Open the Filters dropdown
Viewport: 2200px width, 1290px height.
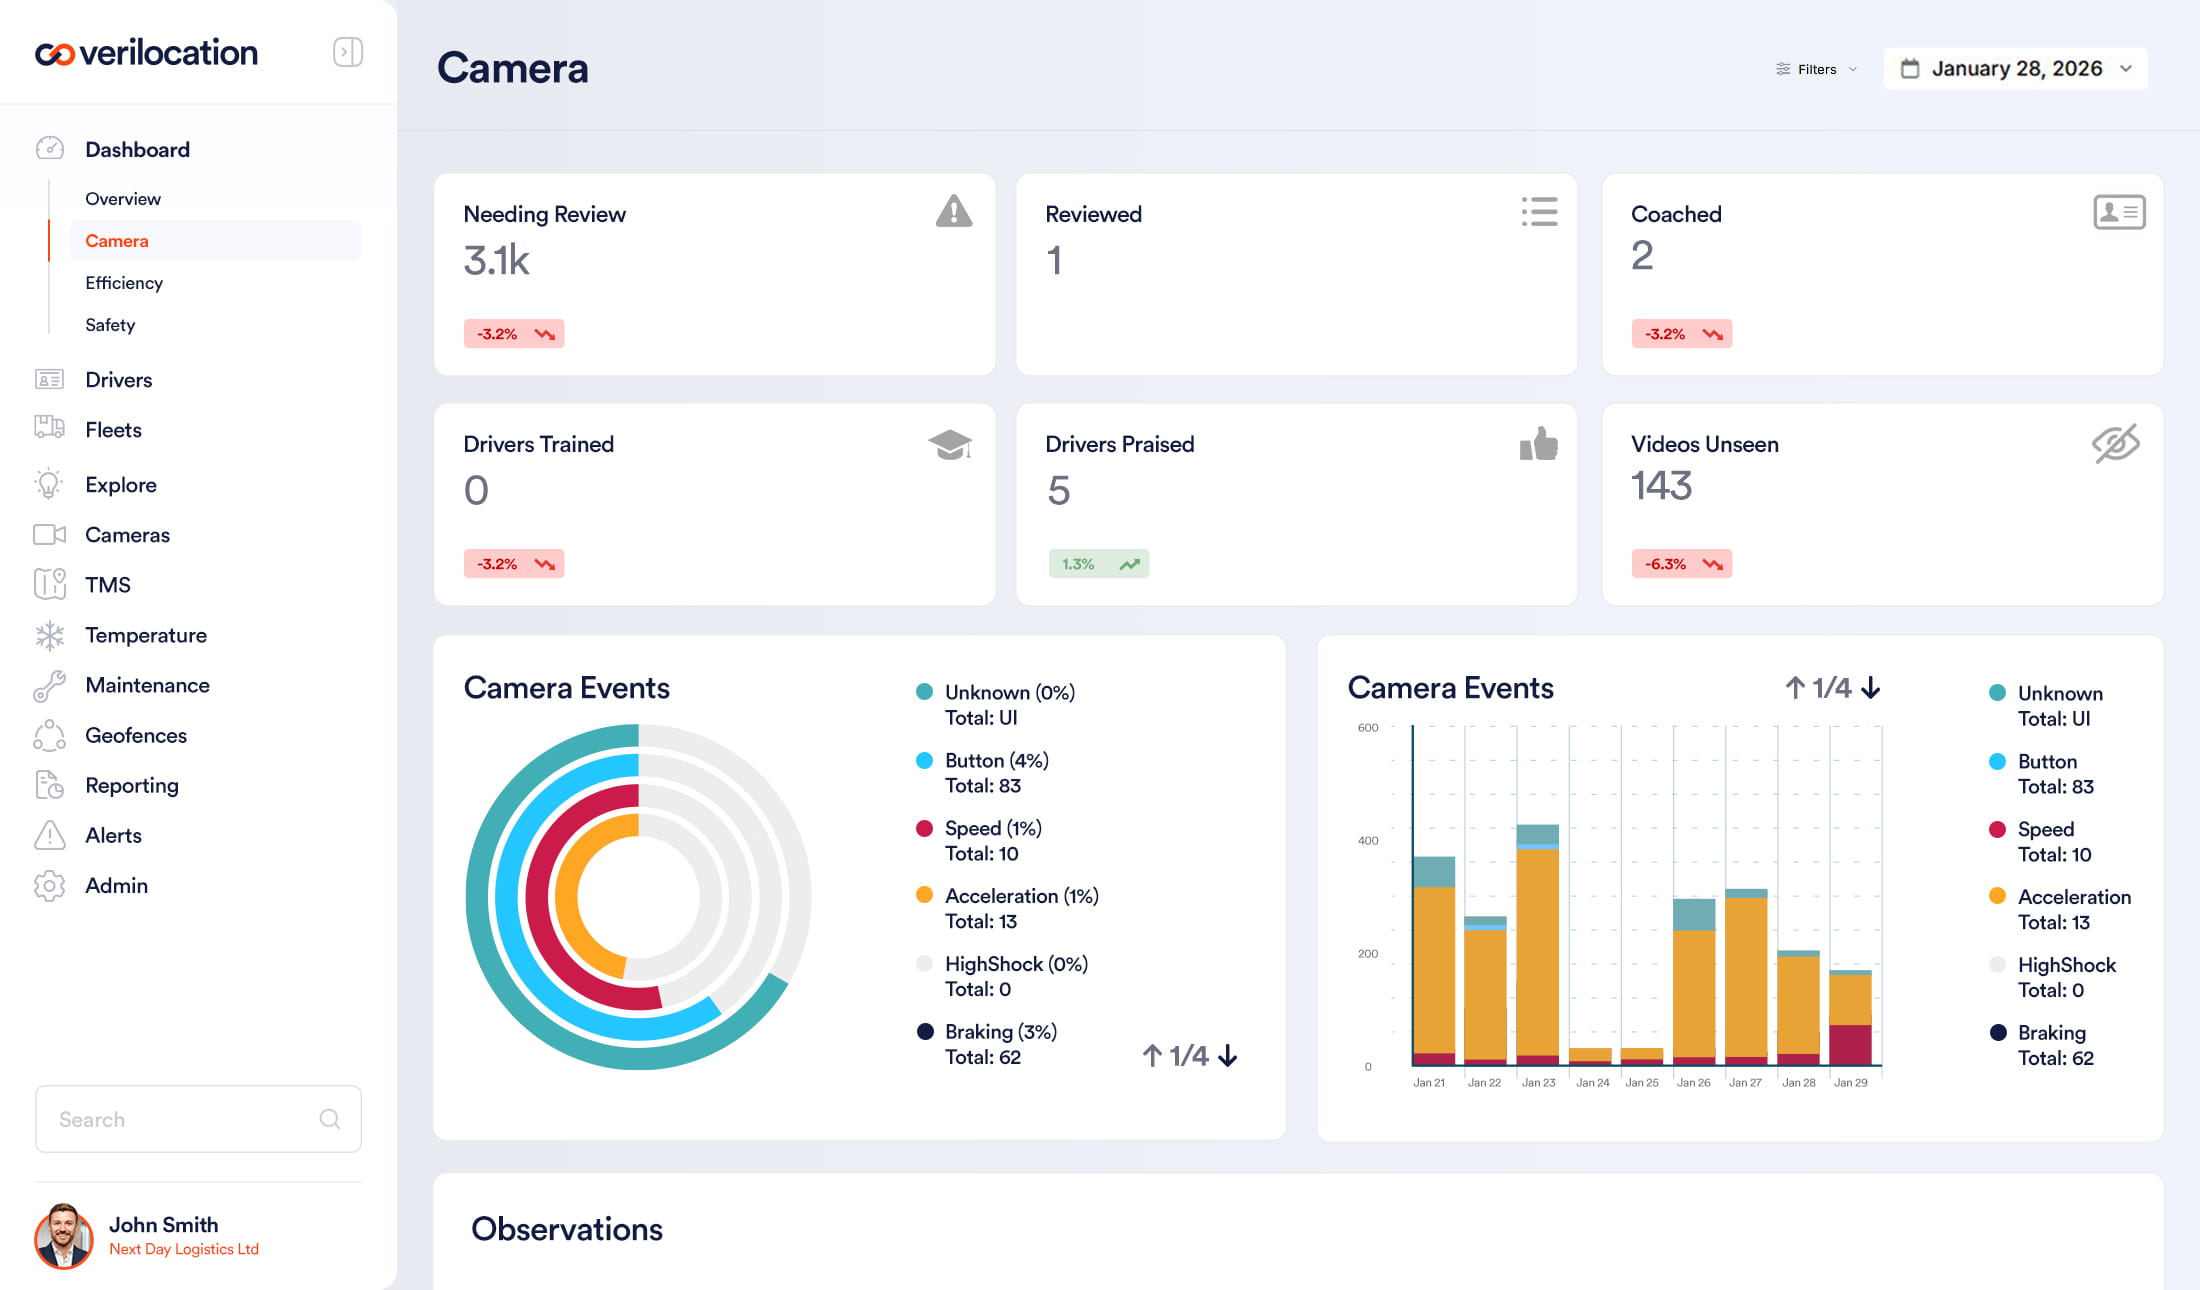click(1816, 69)
